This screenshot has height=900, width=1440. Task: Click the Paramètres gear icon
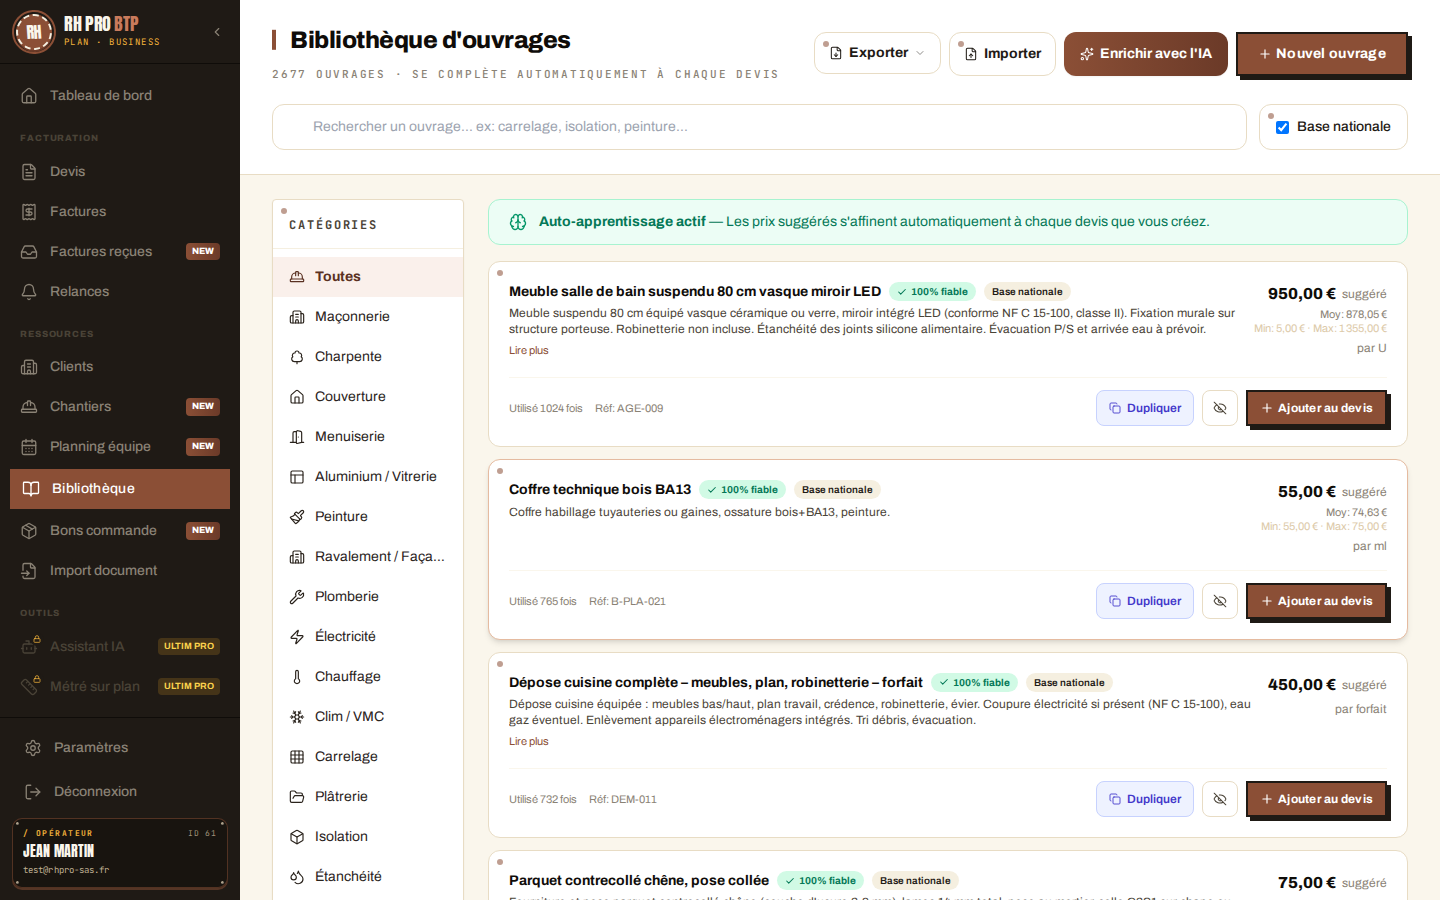33,747
